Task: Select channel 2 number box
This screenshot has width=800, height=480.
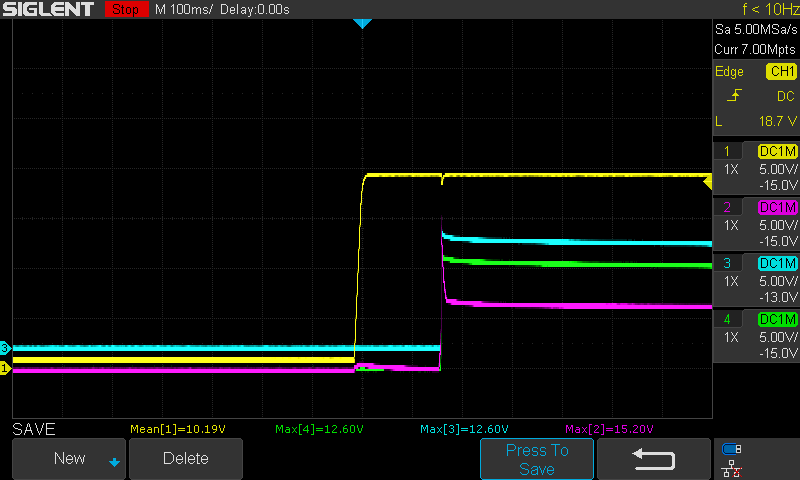Action: coord(727,207)
